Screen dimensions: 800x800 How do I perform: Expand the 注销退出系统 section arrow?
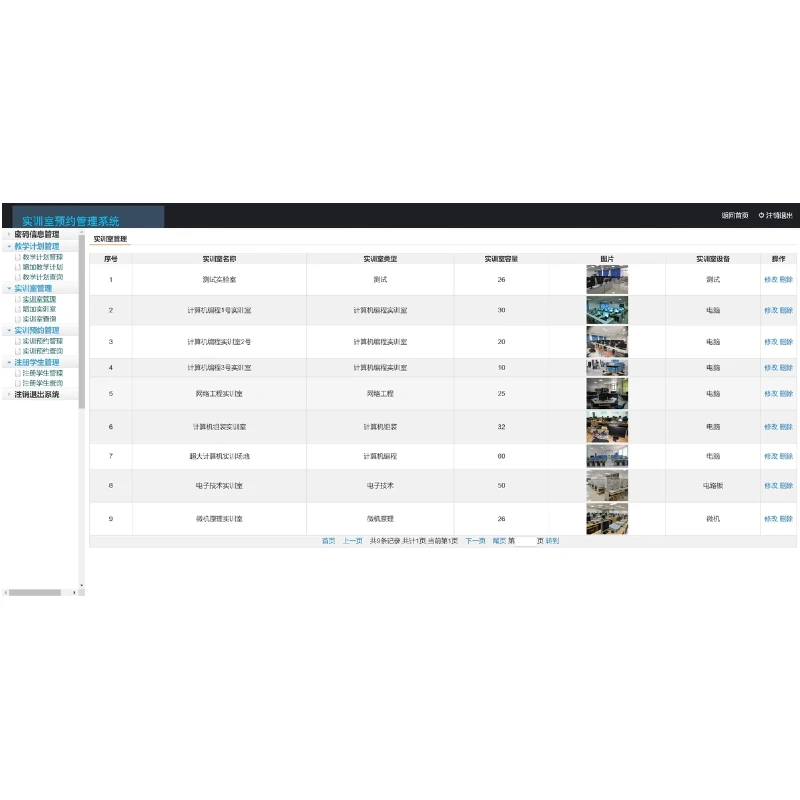coord(9,394)
